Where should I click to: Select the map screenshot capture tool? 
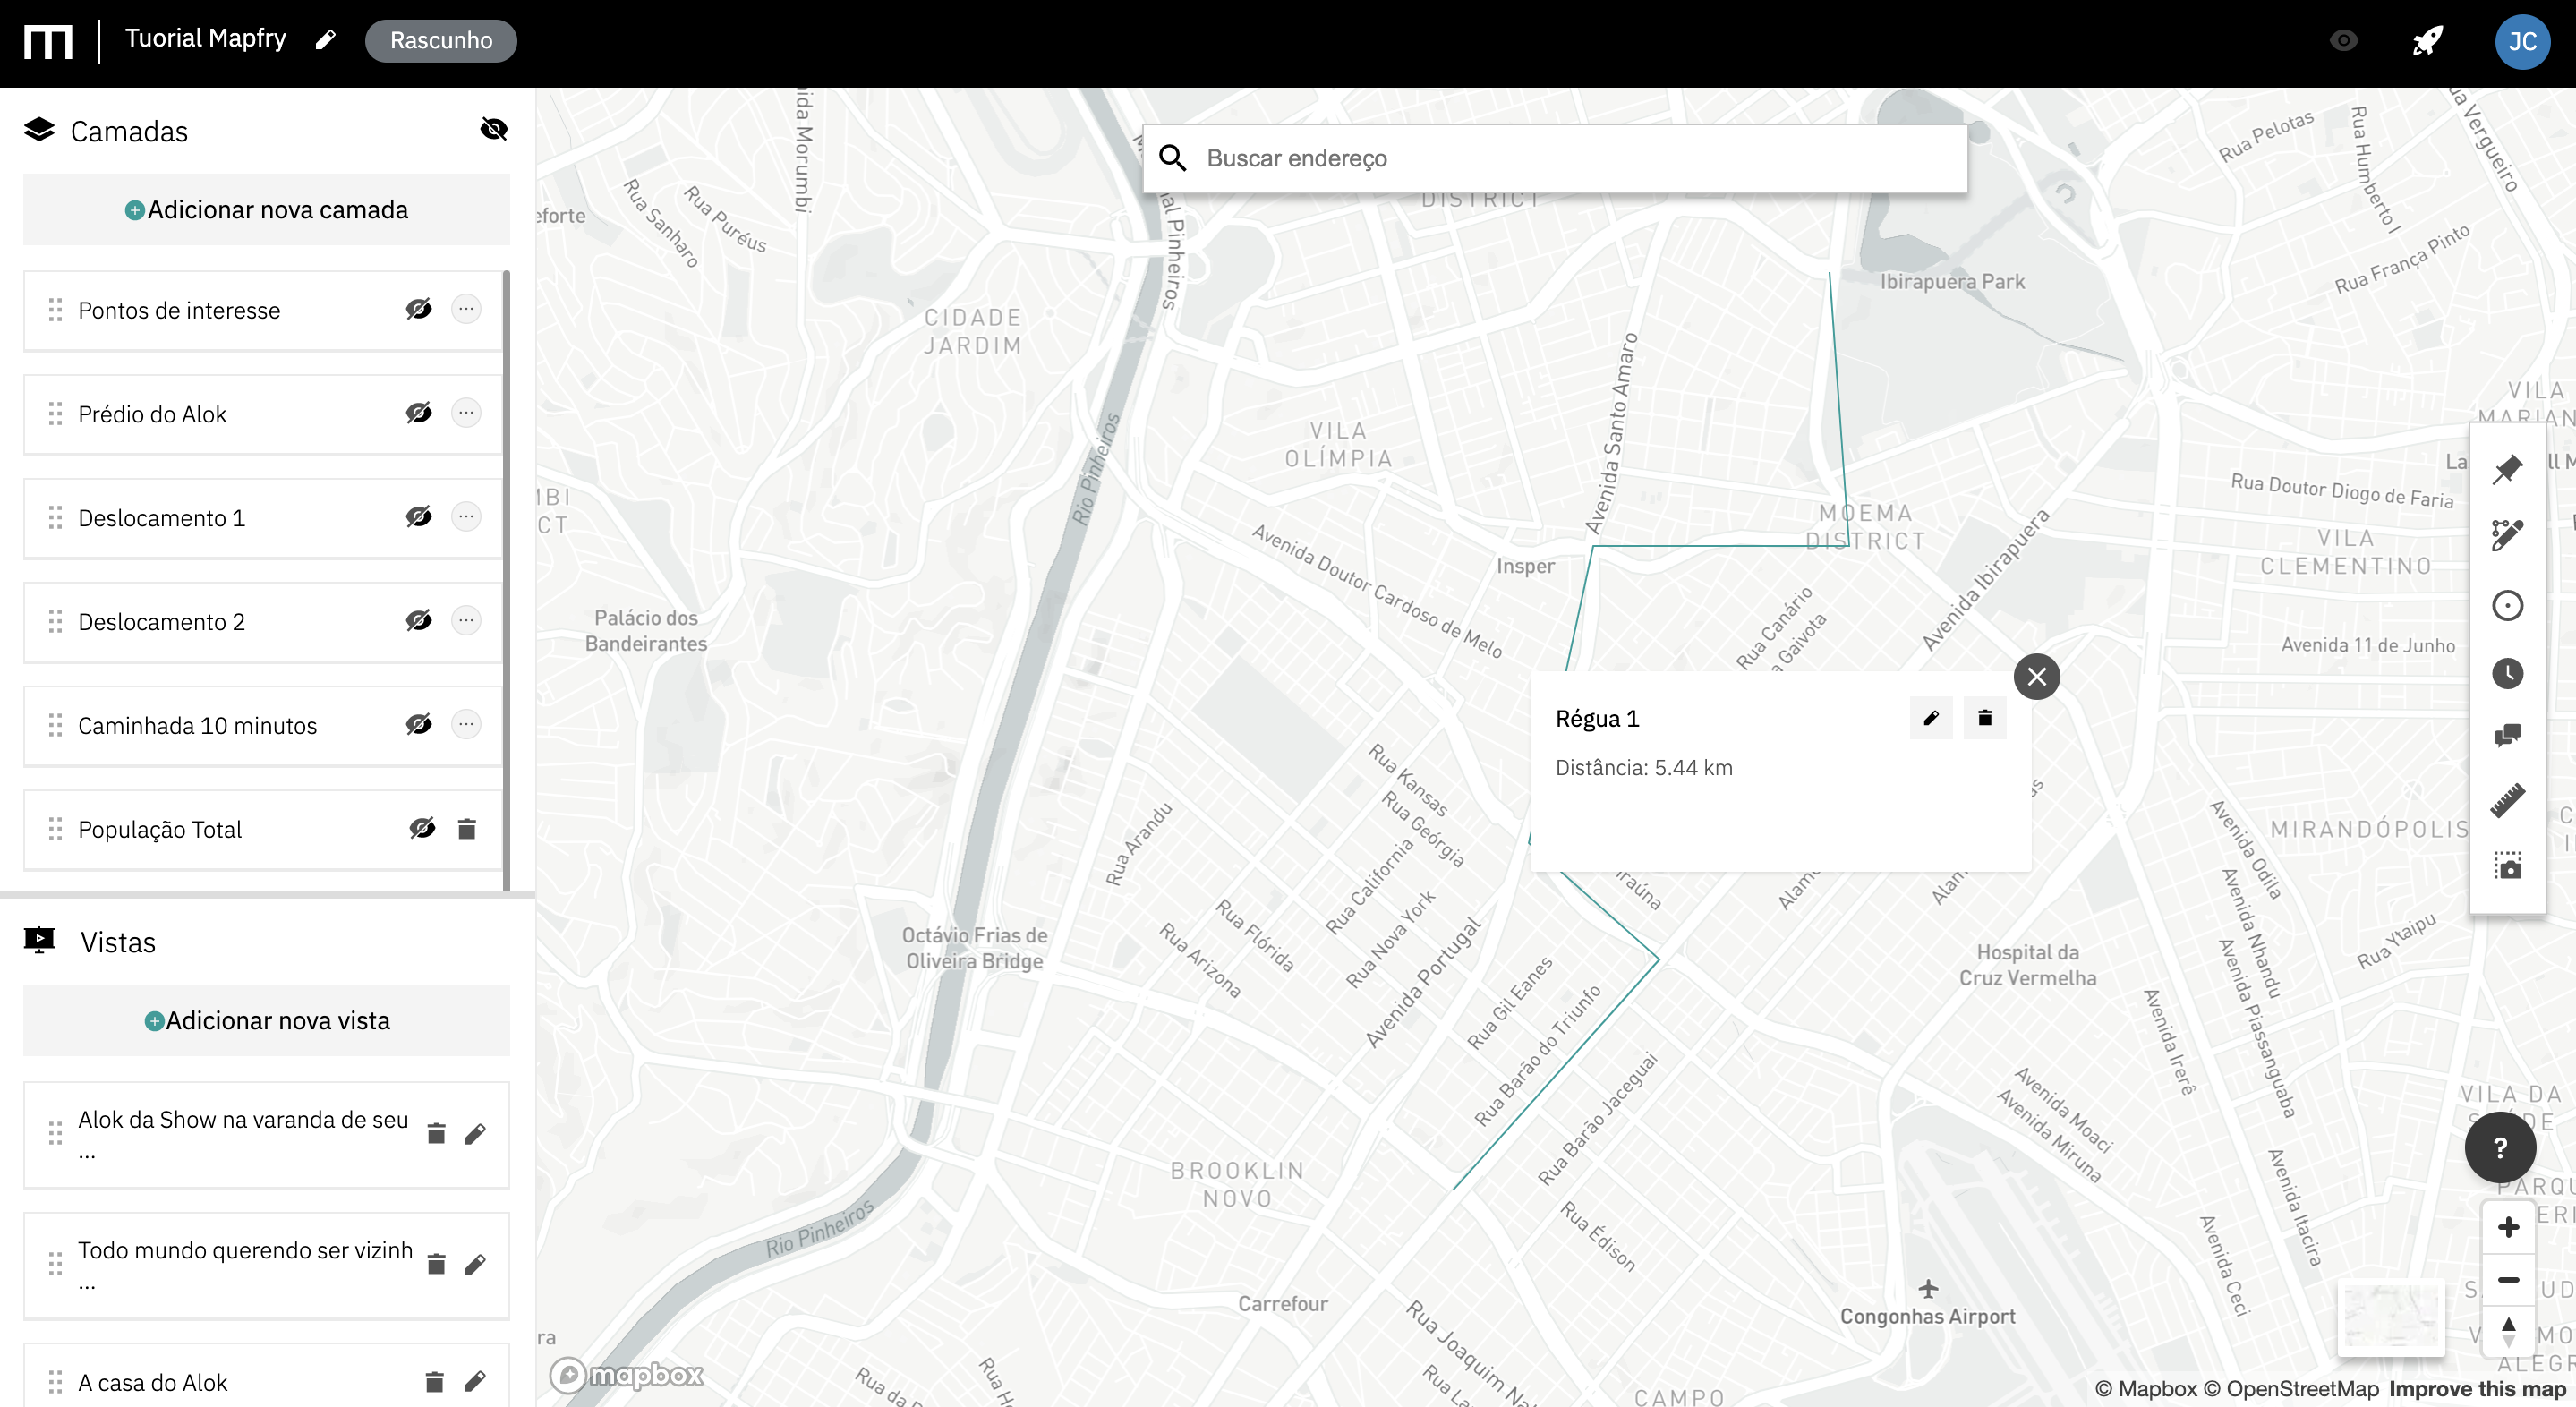pyautogui.click(x=2507, y=866)
